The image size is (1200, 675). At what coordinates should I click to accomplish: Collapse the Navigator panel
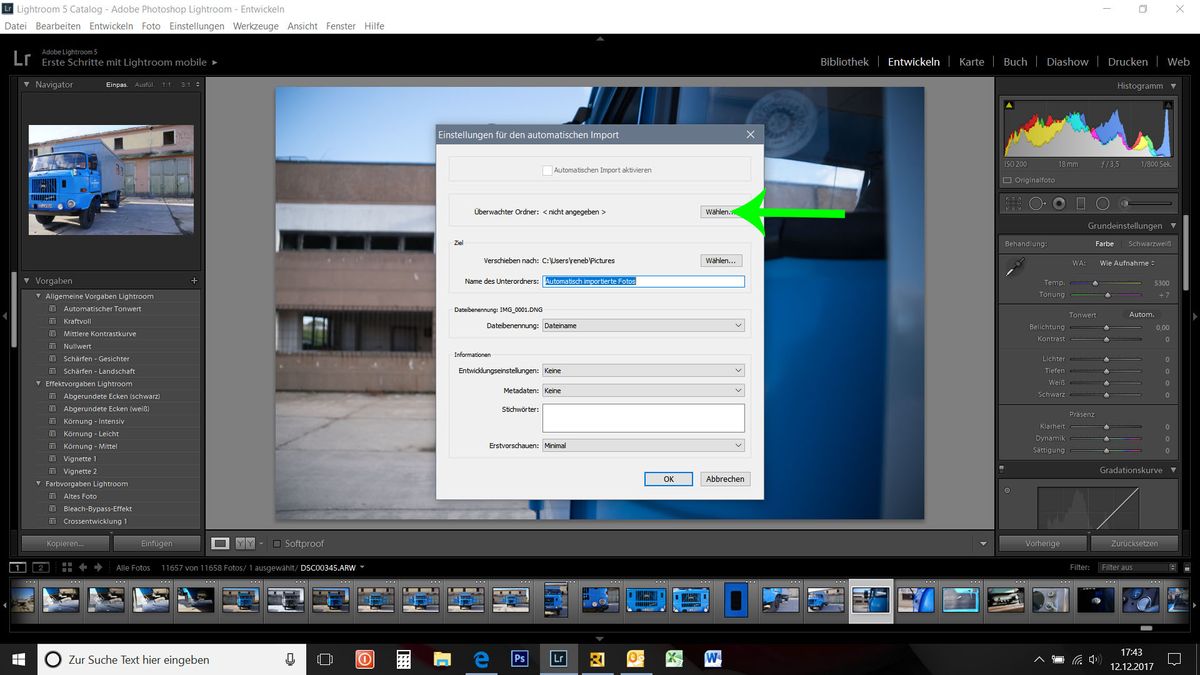point(27,85)
